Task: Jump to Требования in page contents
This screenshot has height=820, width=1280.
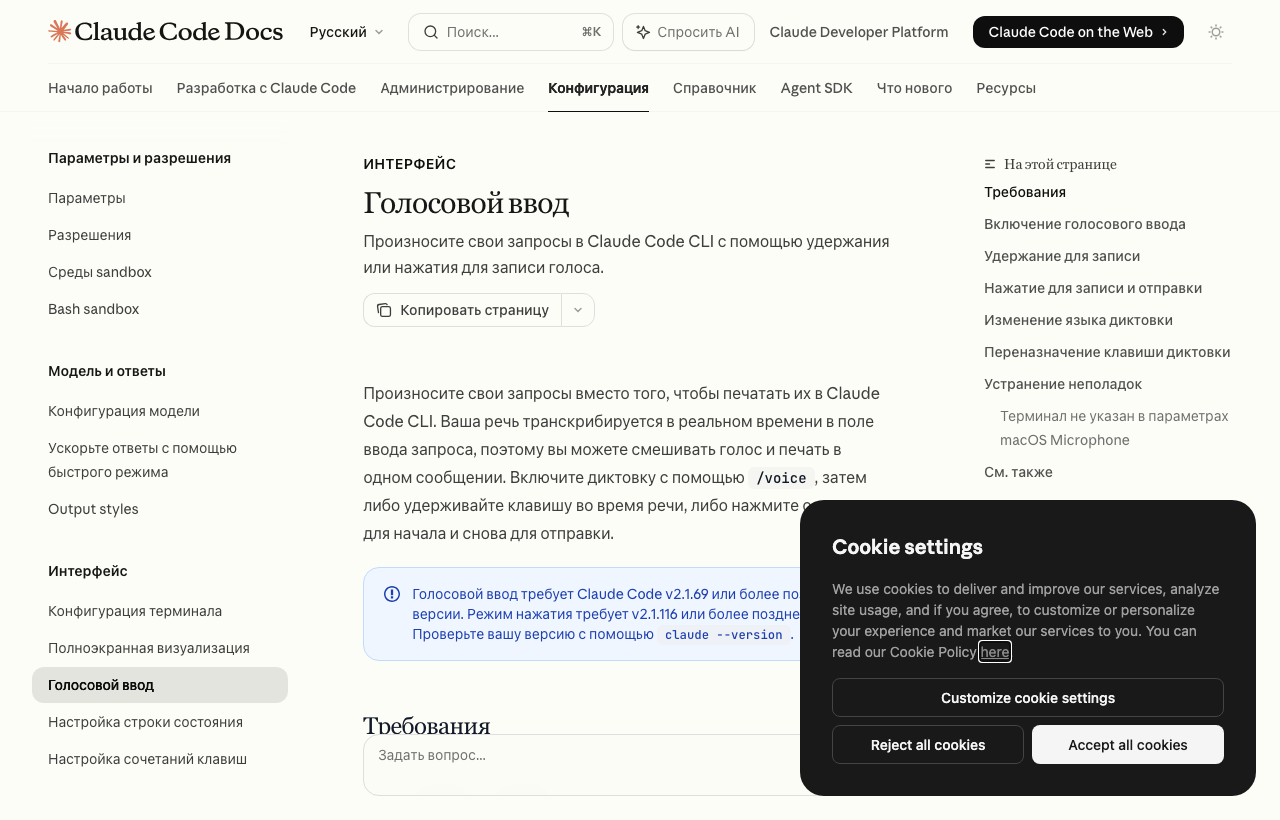Action: click(1025, 192)
